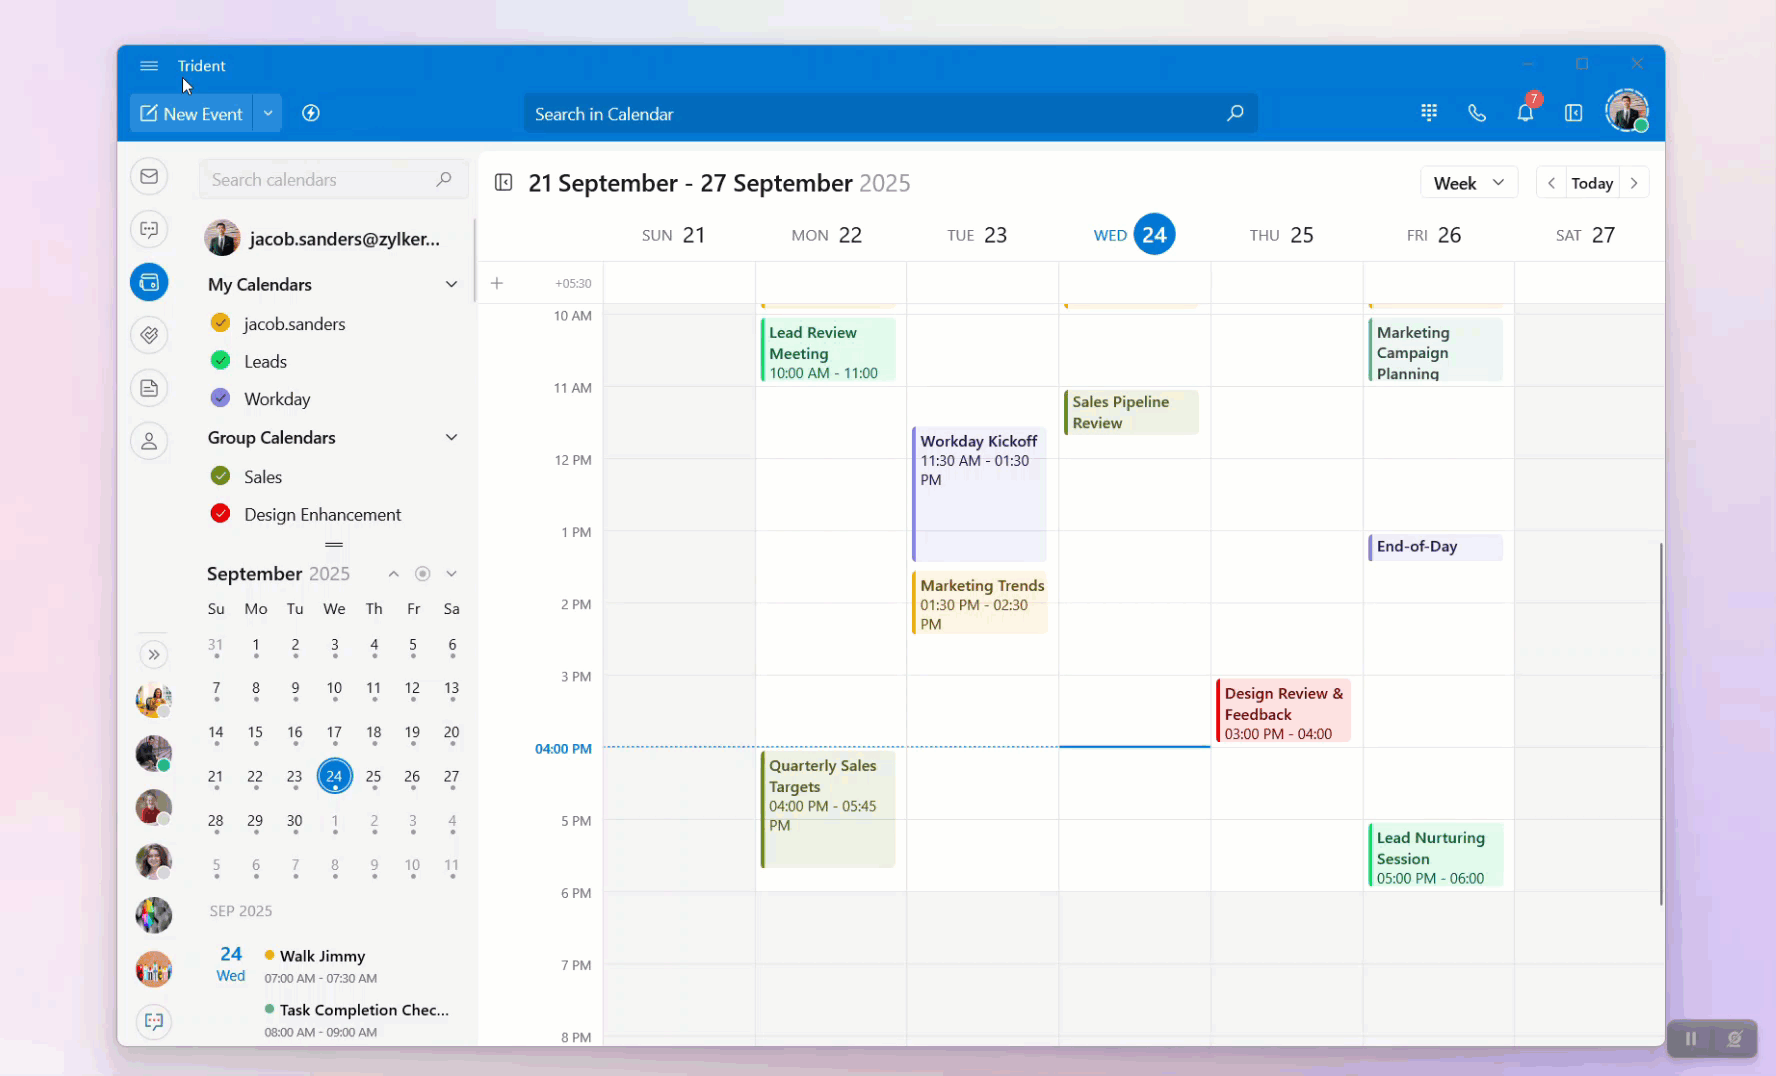The height and width of the screenshot is (1076, 1776).
Task: Open the Task Completion Check agenda item
Action: [x=356, y=1020]
